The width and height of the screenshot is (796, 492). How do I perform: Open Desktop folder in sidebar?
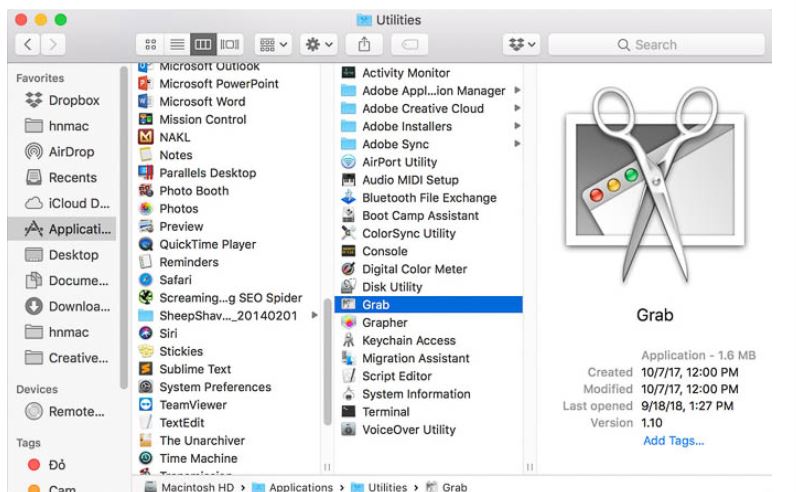point(61,255)
